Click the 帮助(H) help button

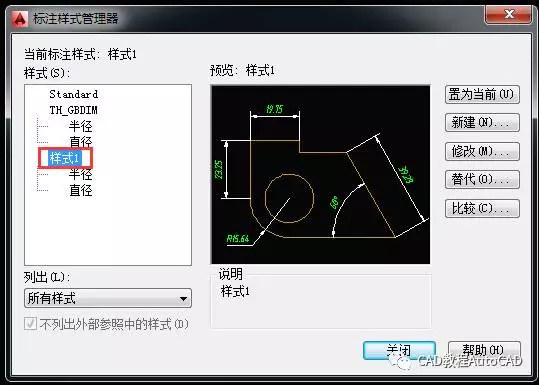point(484,350)
